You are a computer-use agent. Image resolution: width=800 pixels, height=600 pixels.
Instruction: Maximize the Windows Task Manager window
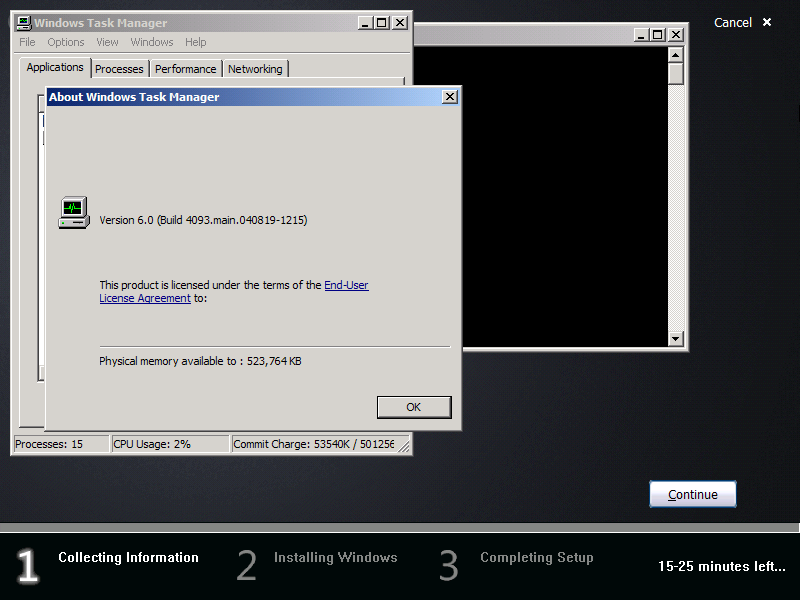(x=382, y=23)
